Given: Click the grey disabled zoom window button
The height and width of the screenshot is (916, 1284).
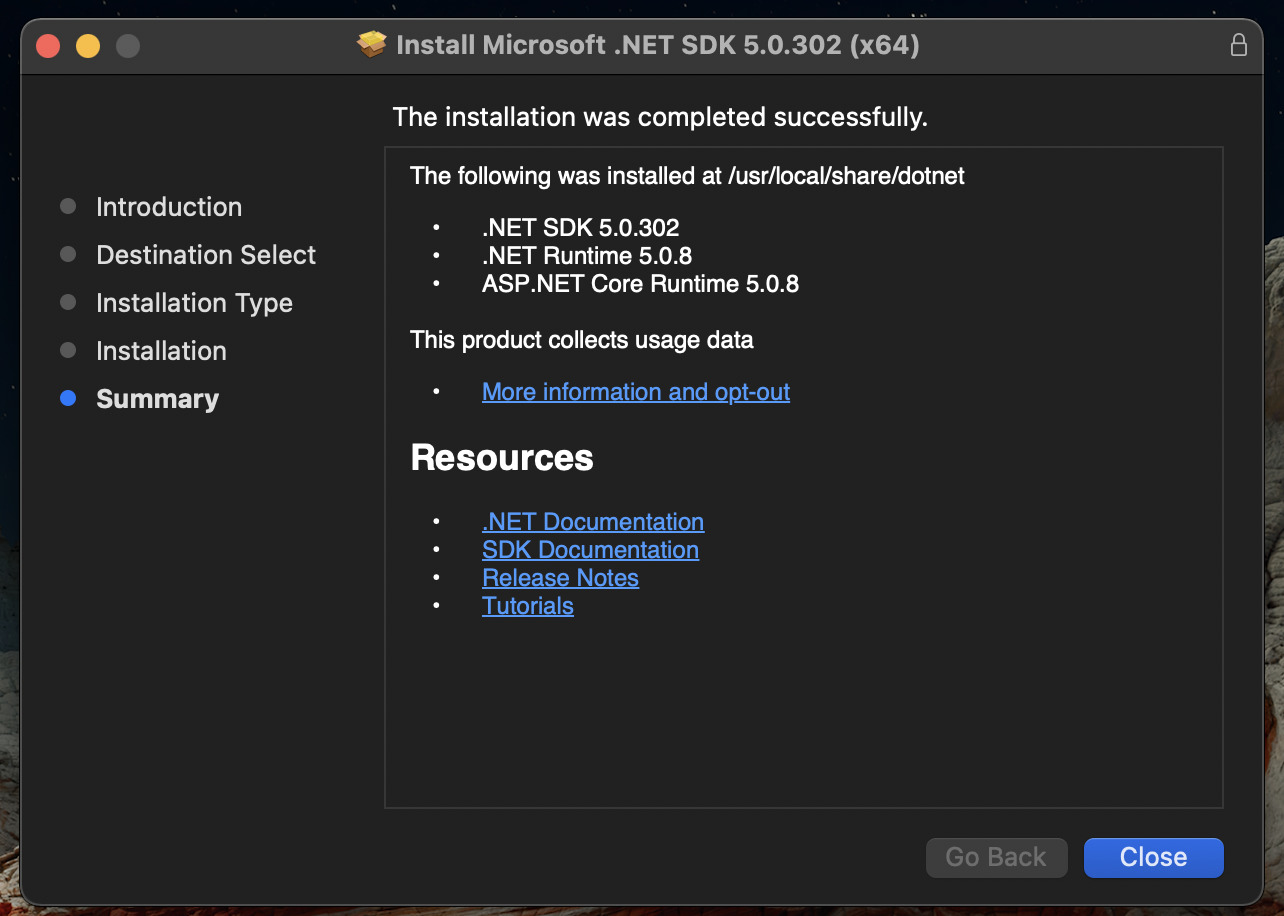Looking at the screenshot, I should click(x=128, y=46).
